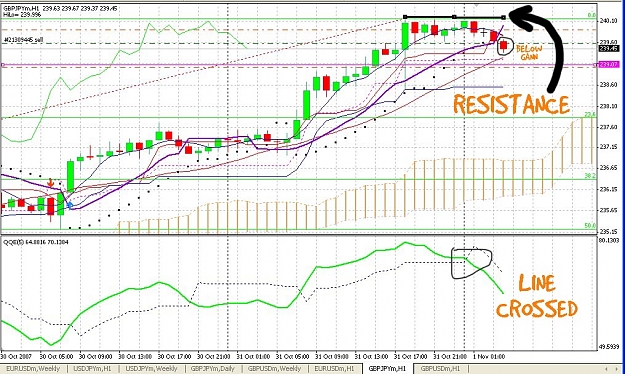Click the Fibonacci 50.0 level label
625x374 pixels.
[x=590, y=226]
